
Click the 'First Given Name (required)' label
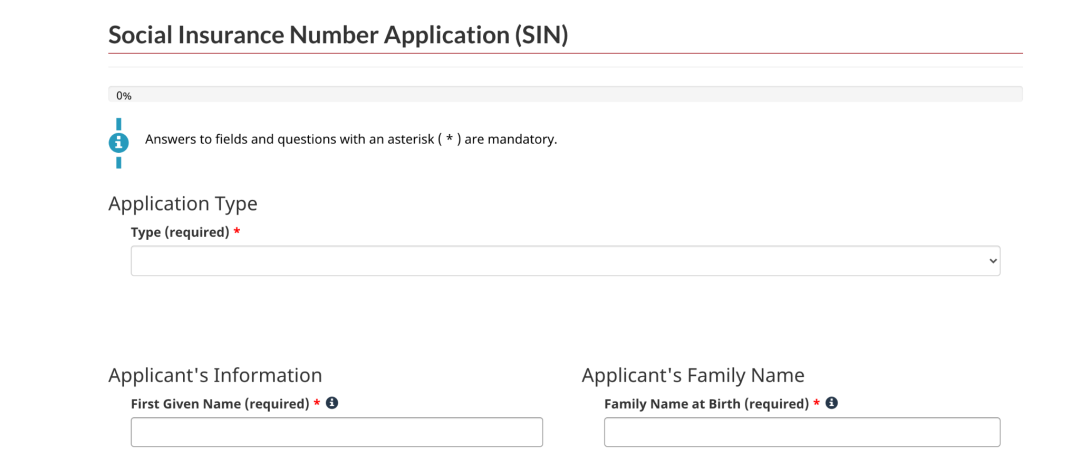220,404
